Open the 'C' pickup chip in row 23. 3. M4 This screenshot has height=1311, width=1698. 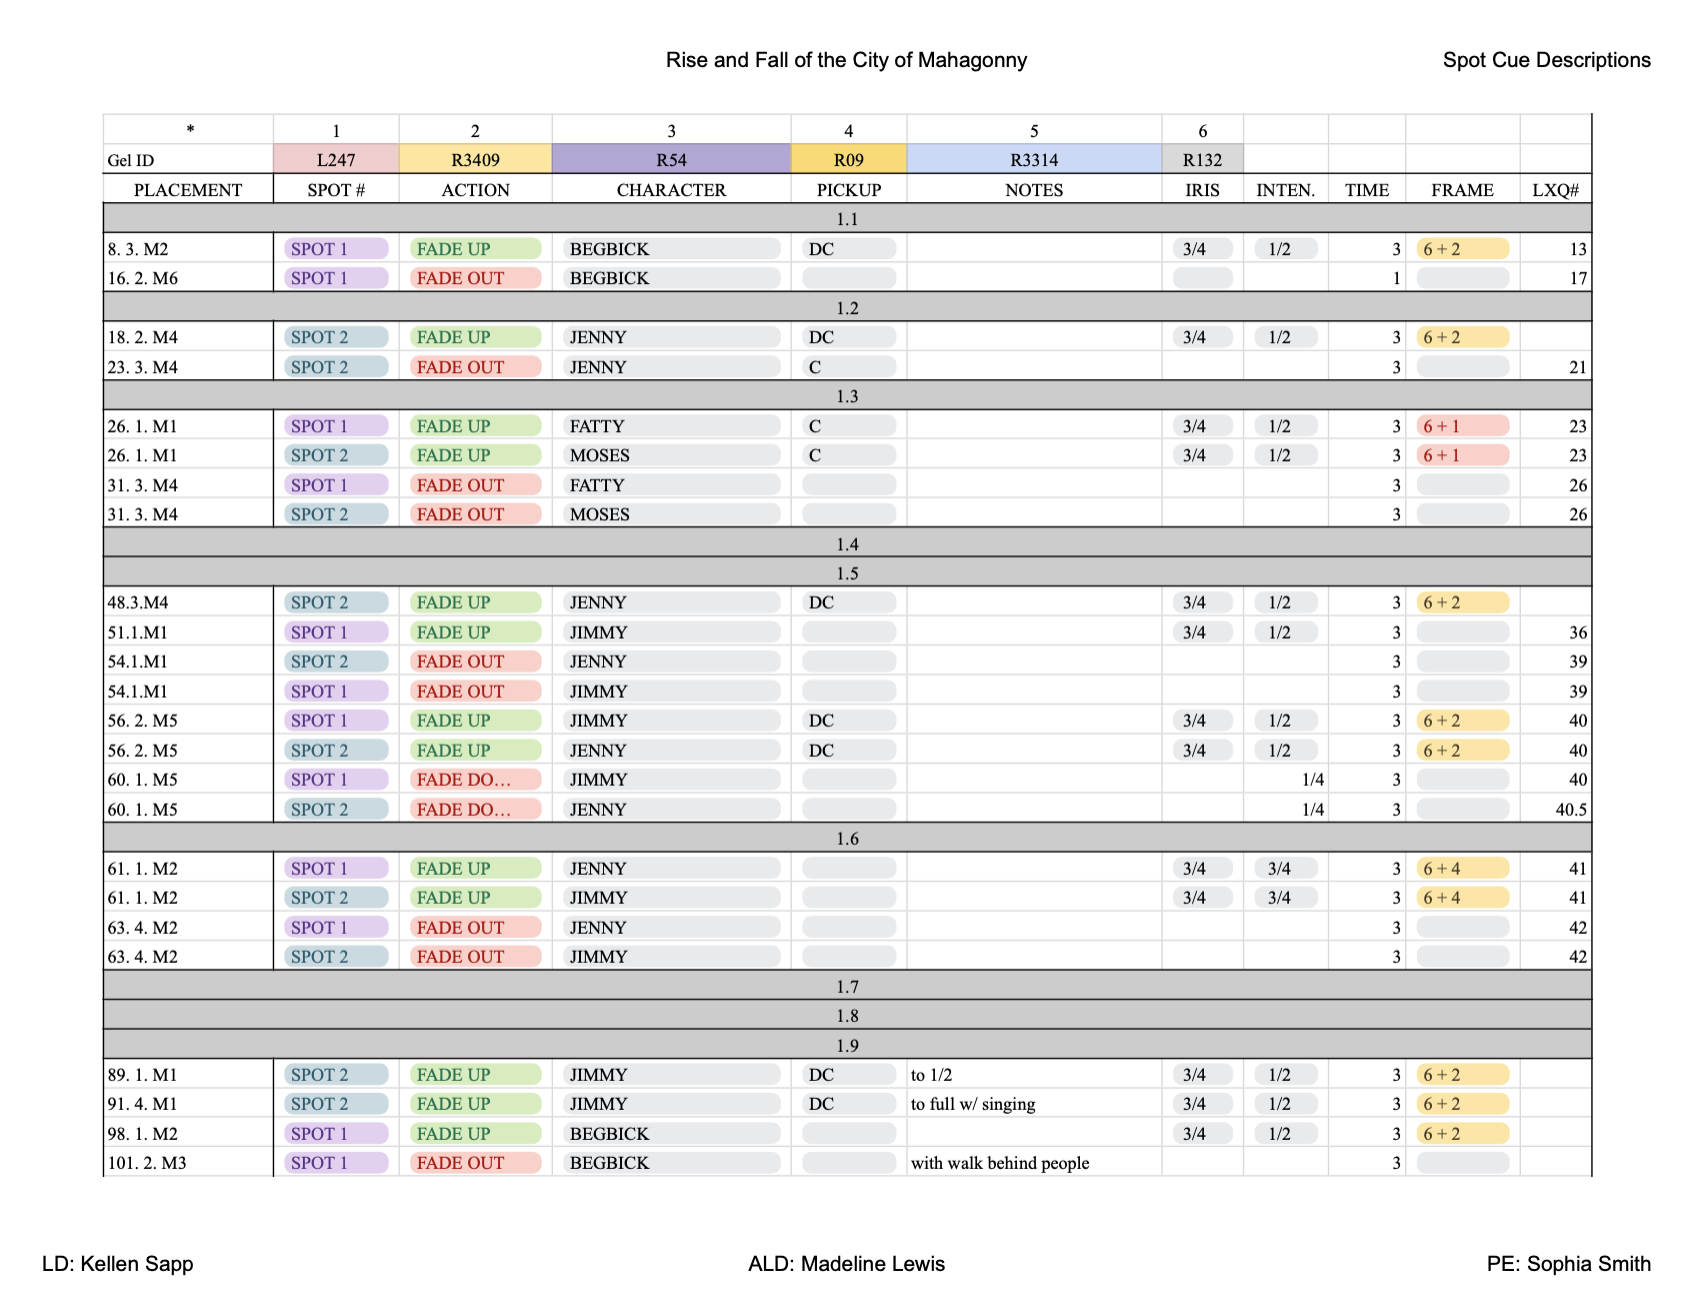(x=848, y=367)
